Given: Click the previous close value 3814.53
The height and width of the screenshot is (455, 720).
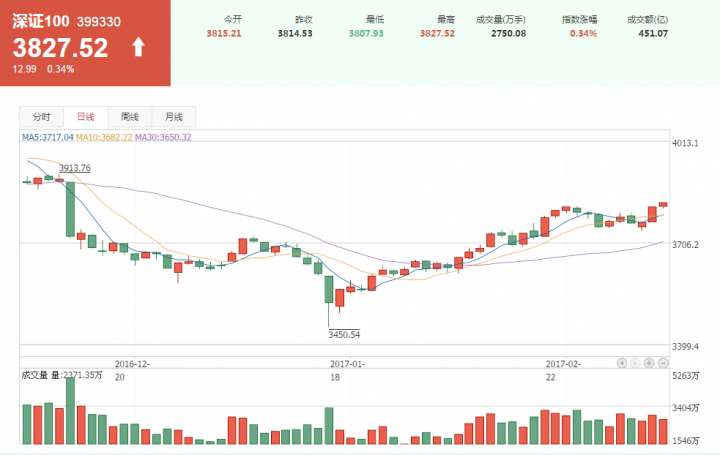Looking at the screenshot, I should tap(295, 34).
